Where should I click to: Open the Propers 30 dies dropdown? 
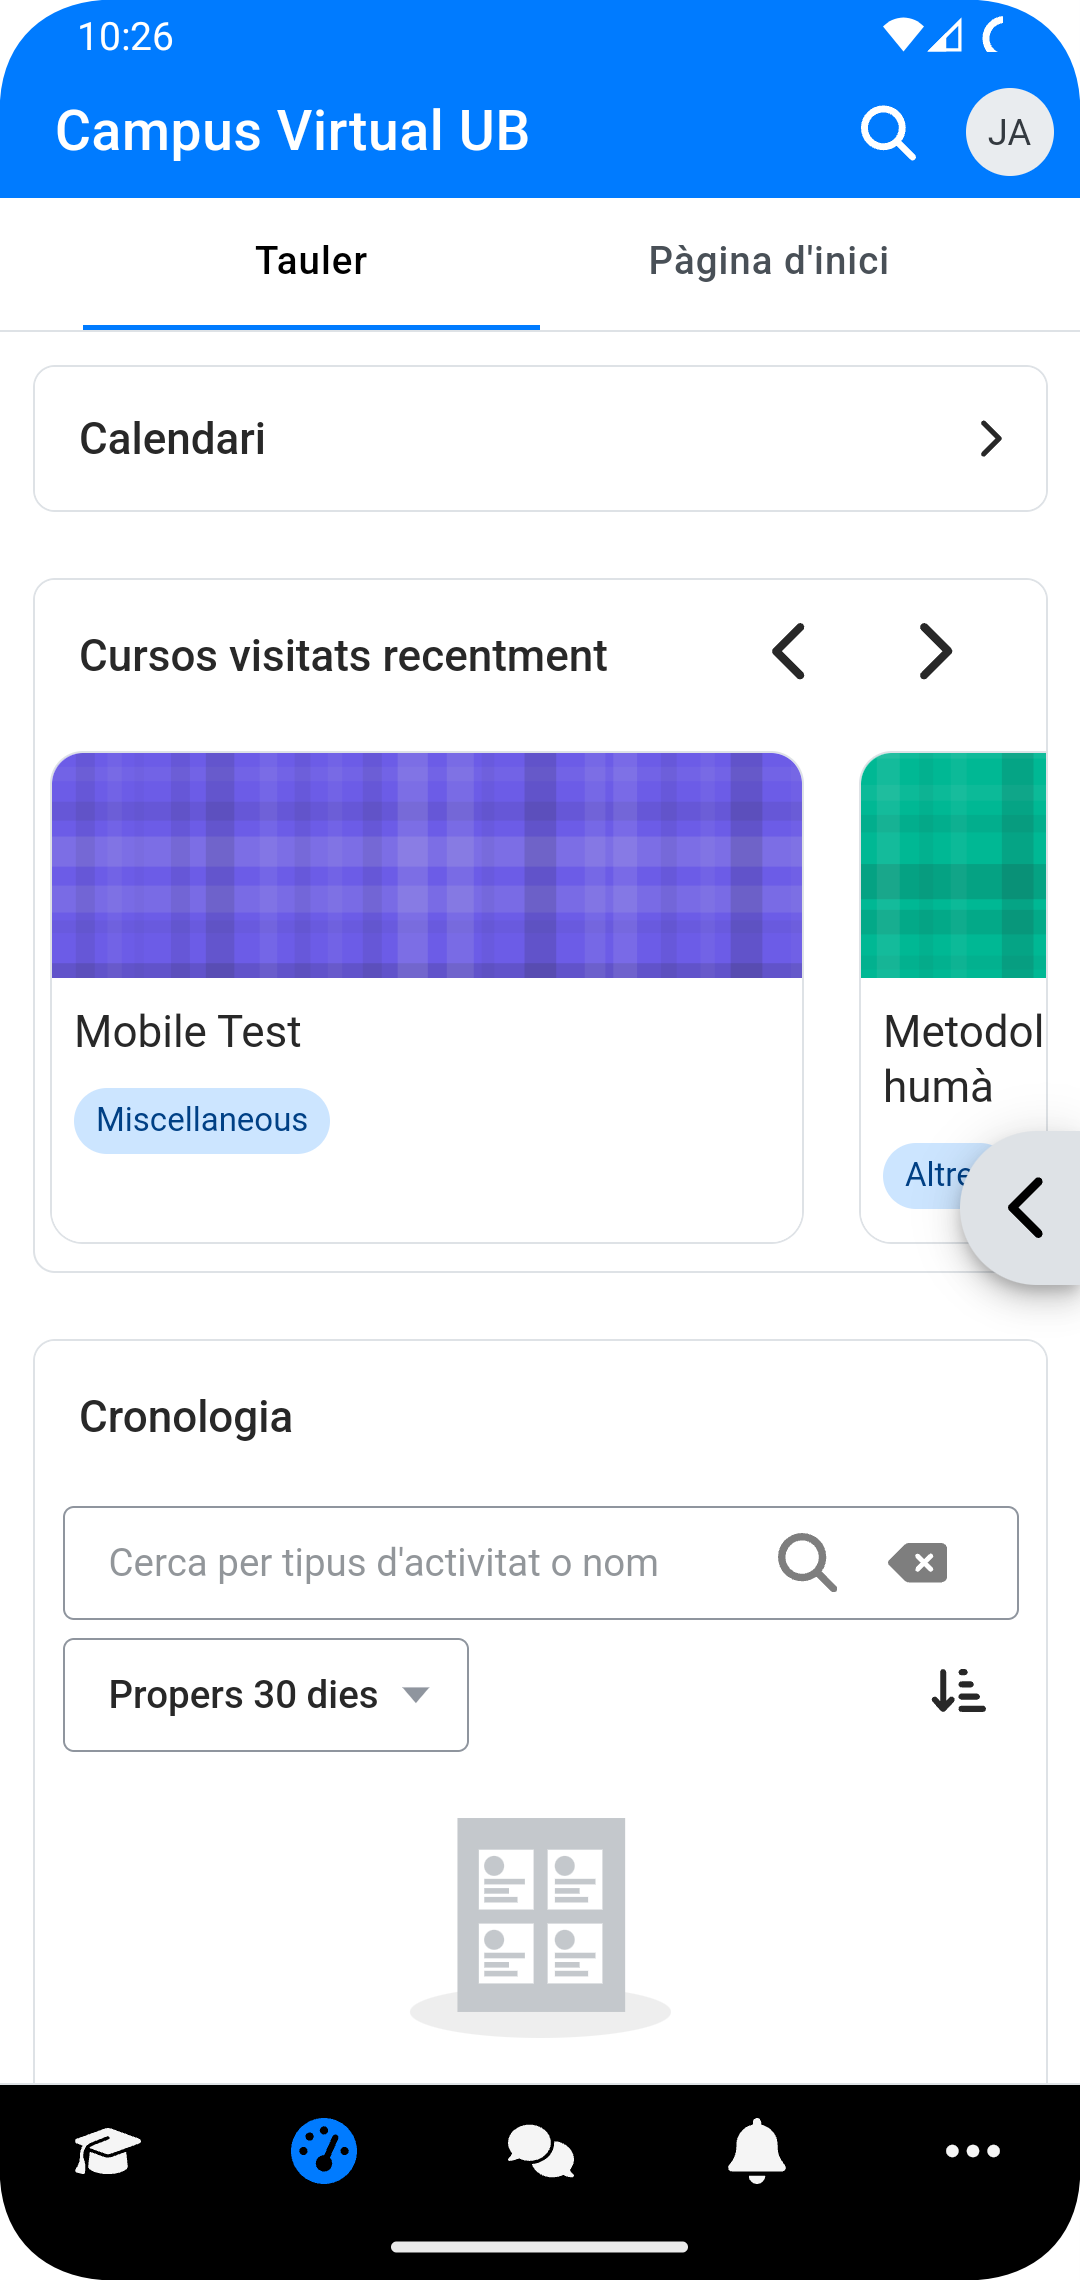[266, 1695]
